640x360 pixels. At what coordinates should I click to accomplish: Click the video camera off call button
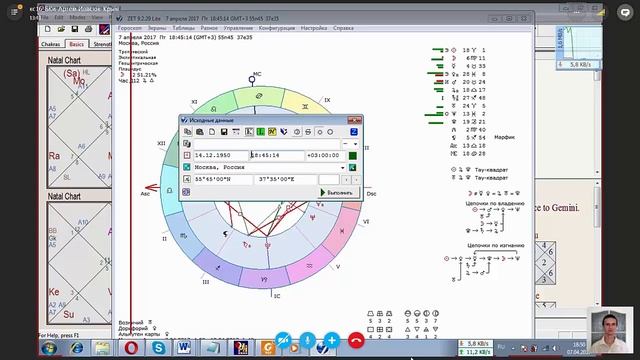pos(283,340)
